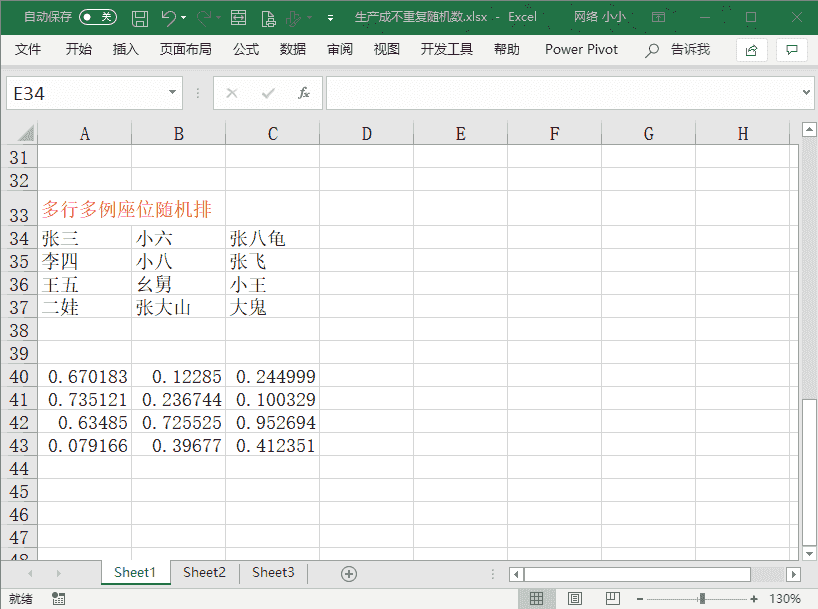Click cell containing 小六
Screen dimensions: 818x609
(178, 237)
